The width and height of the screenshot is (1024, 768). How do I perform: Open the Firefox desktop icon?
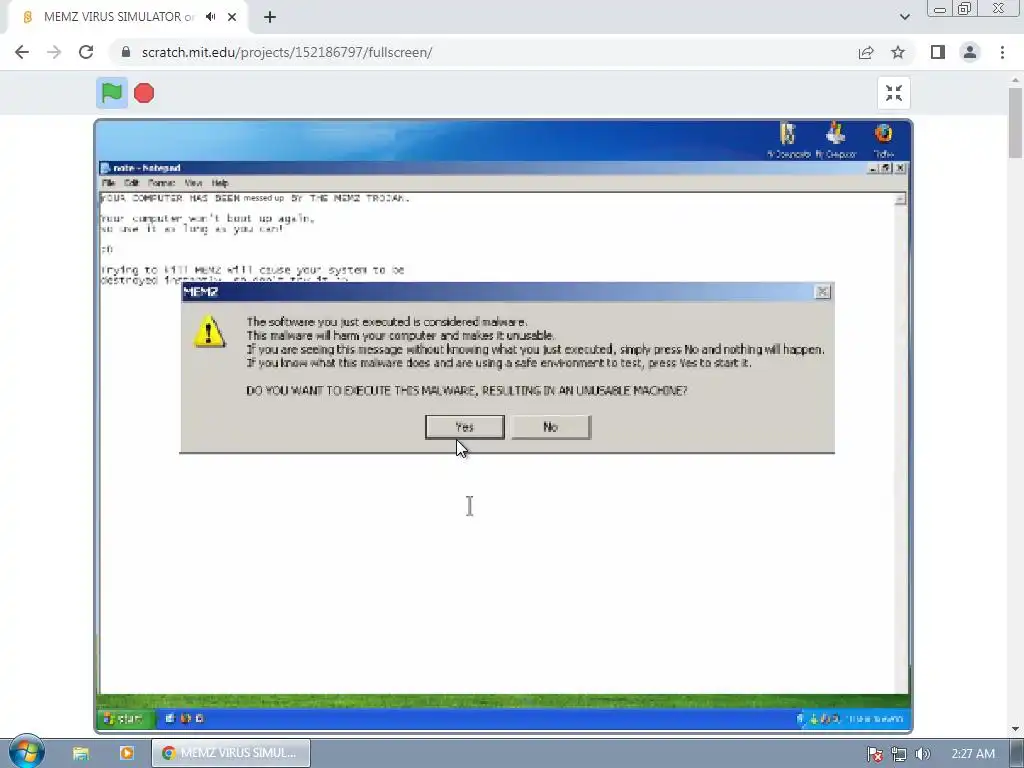(x=884, y=140)
